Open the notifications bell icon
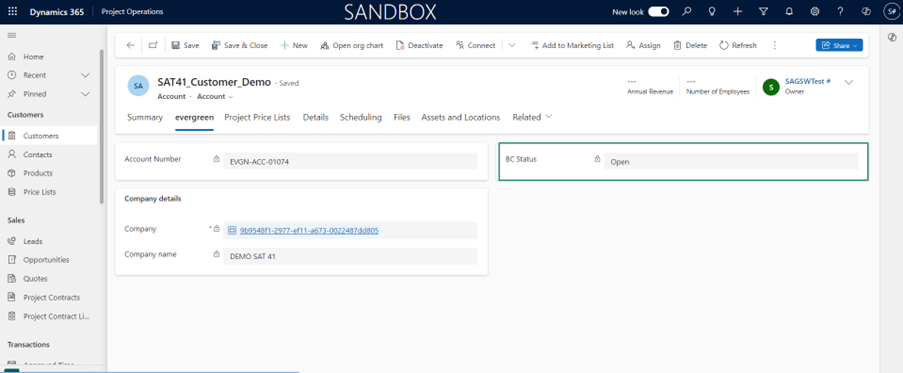Image resolution: width=903 pixels, height=373 pixels. 789,12
